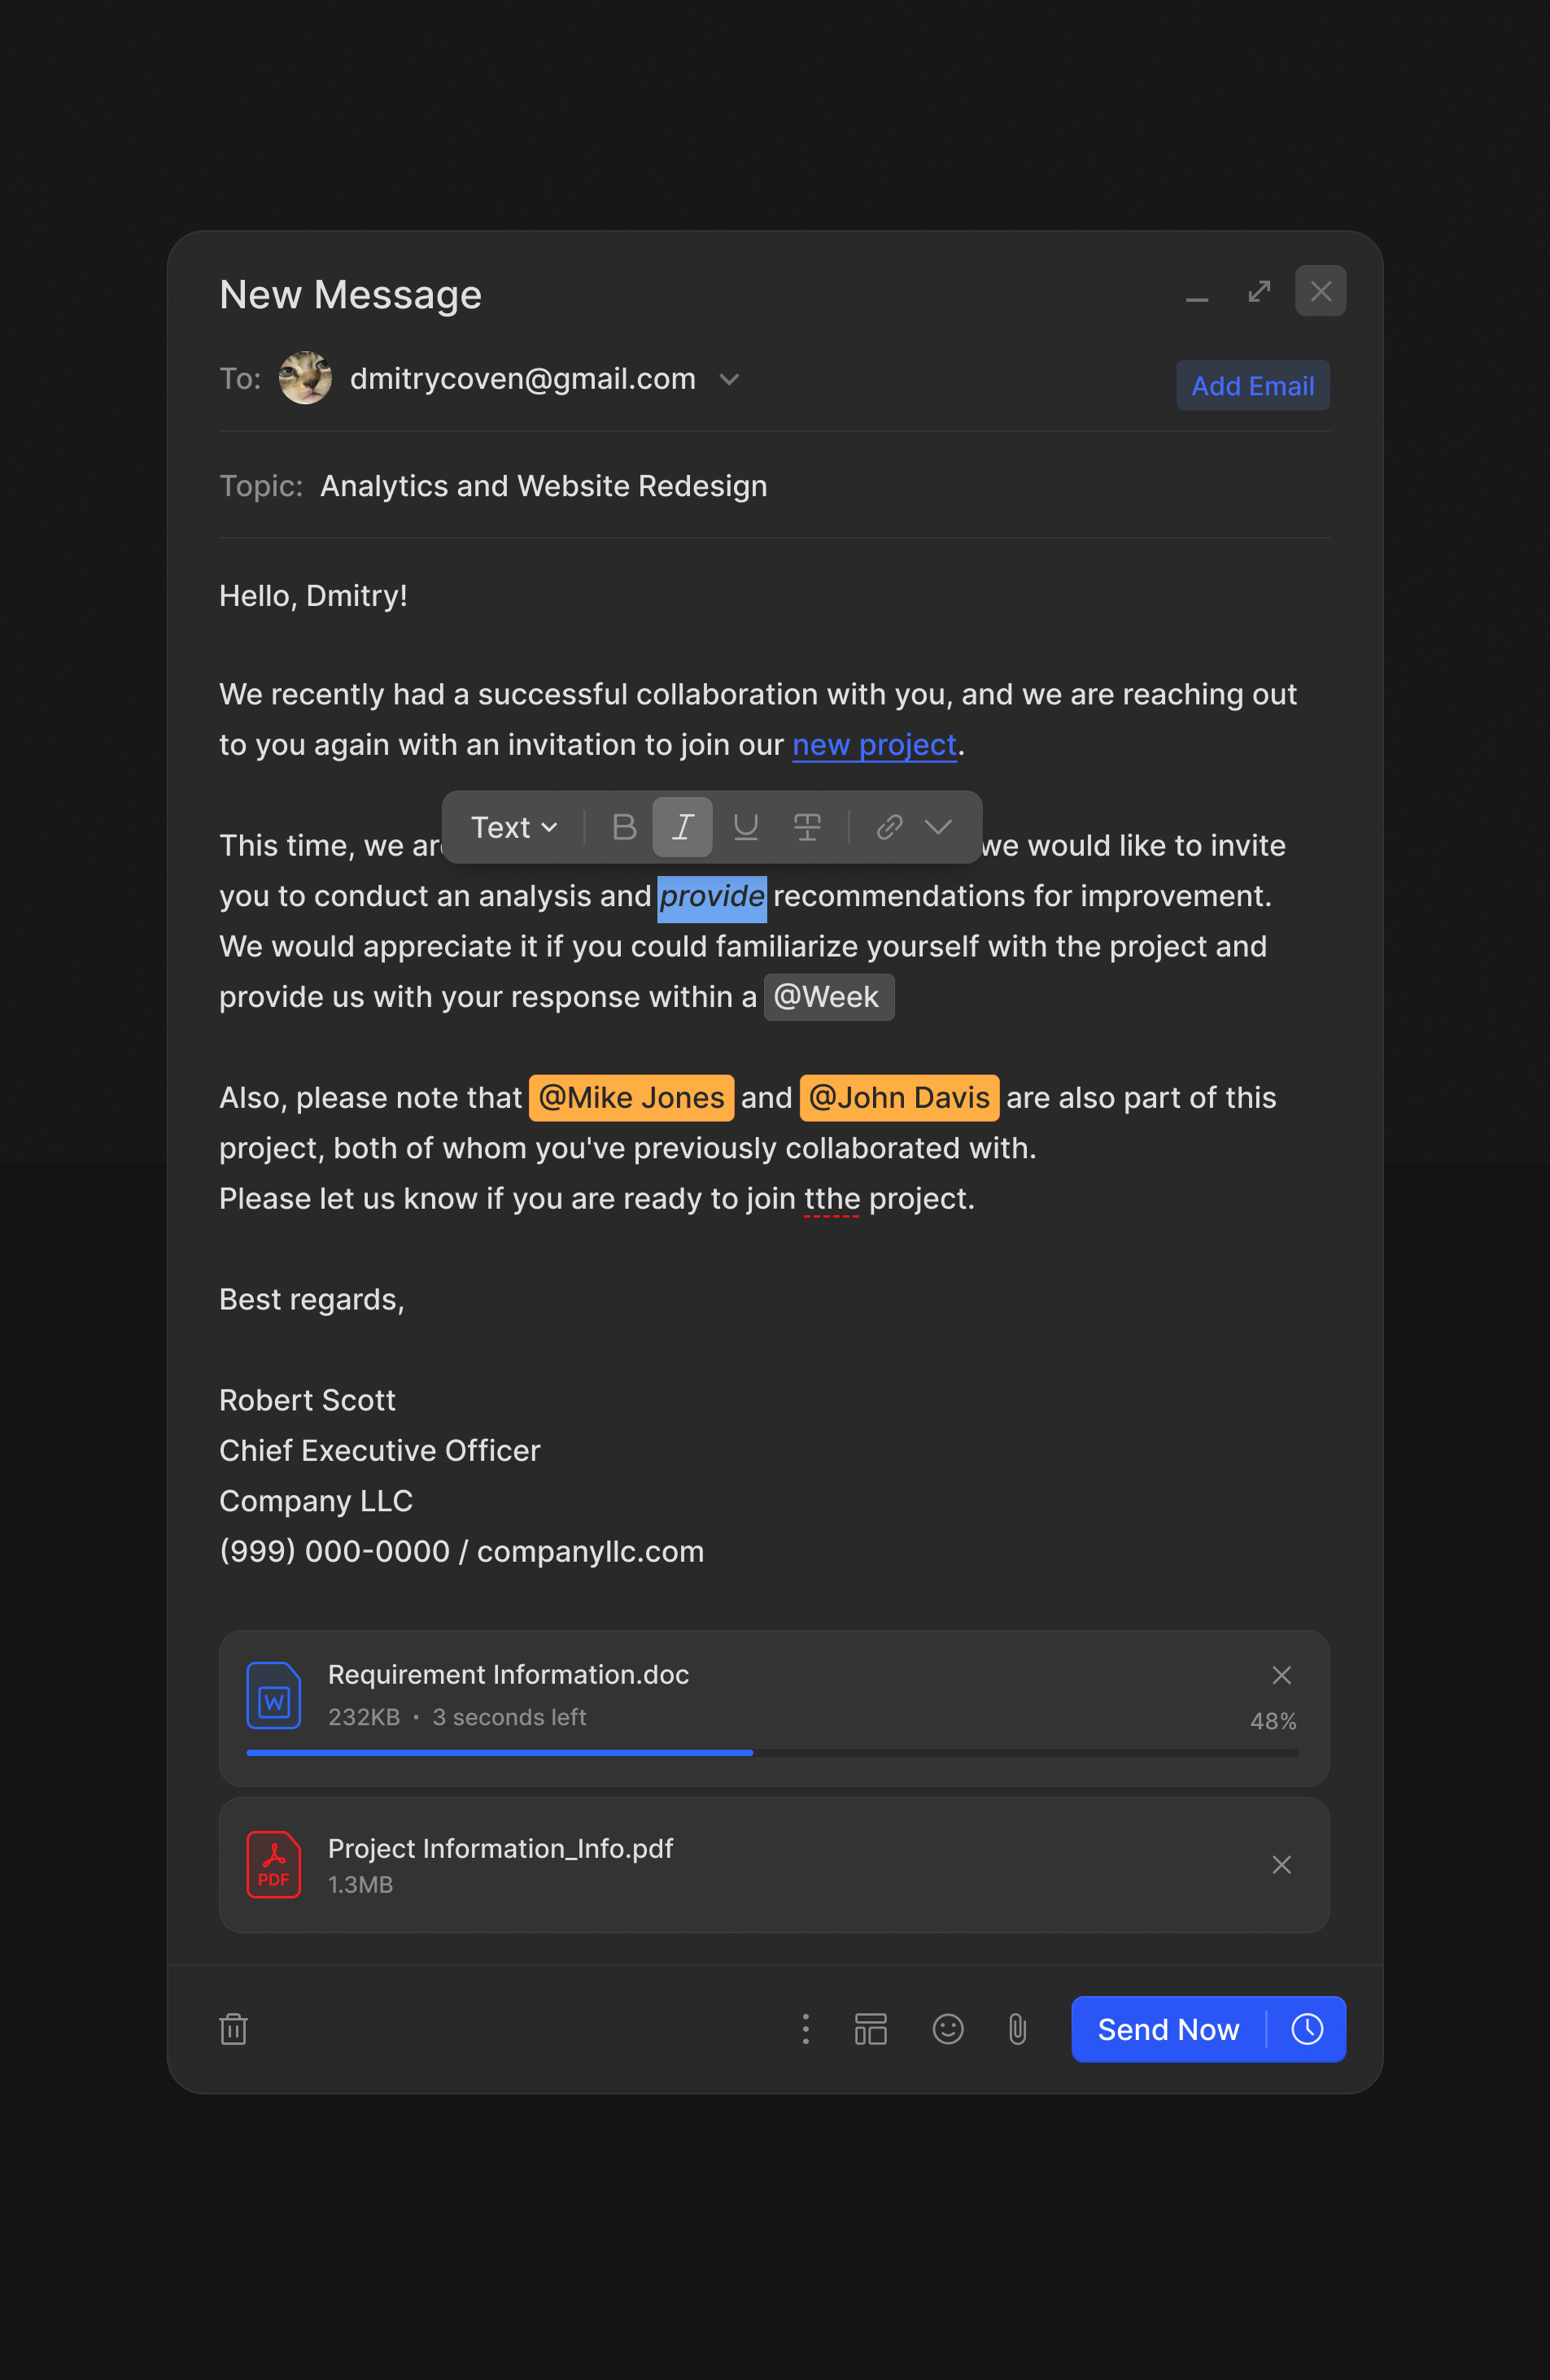Open the Text style dropdown

click(x=511, y=827)
